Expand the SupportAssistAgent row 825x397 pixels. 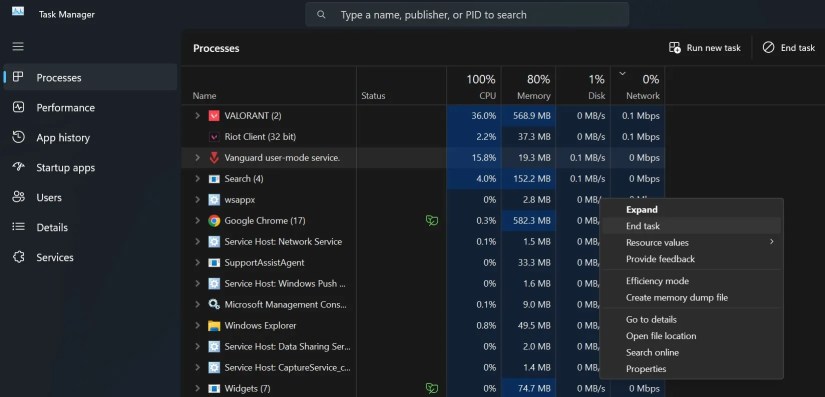coord(197,262)
